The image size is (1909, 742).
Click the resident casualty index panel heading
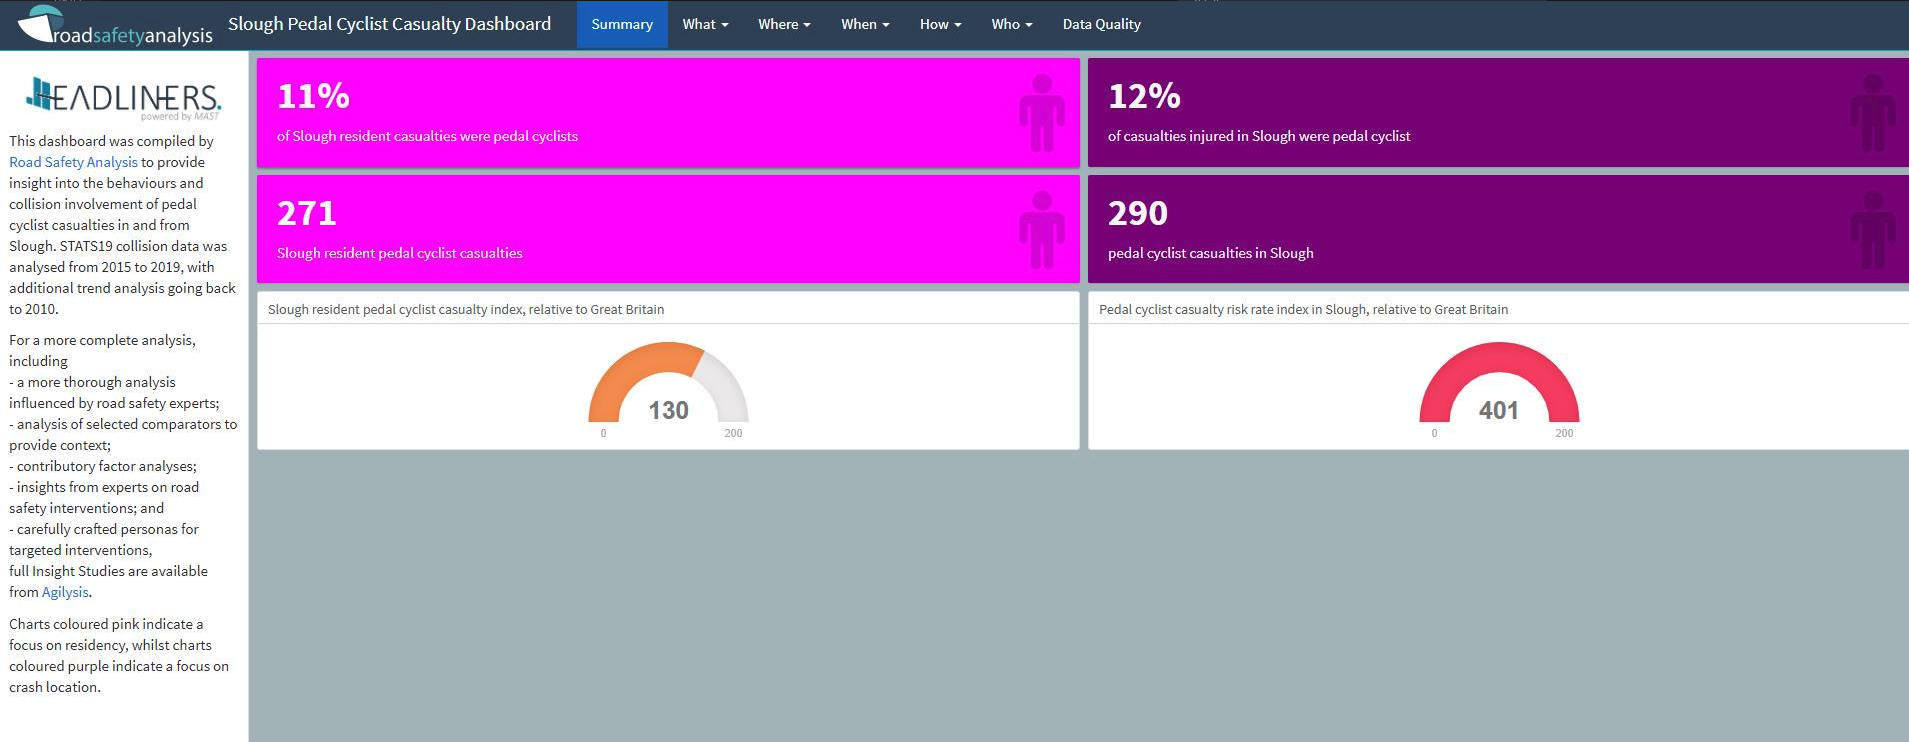pos(466,309)
